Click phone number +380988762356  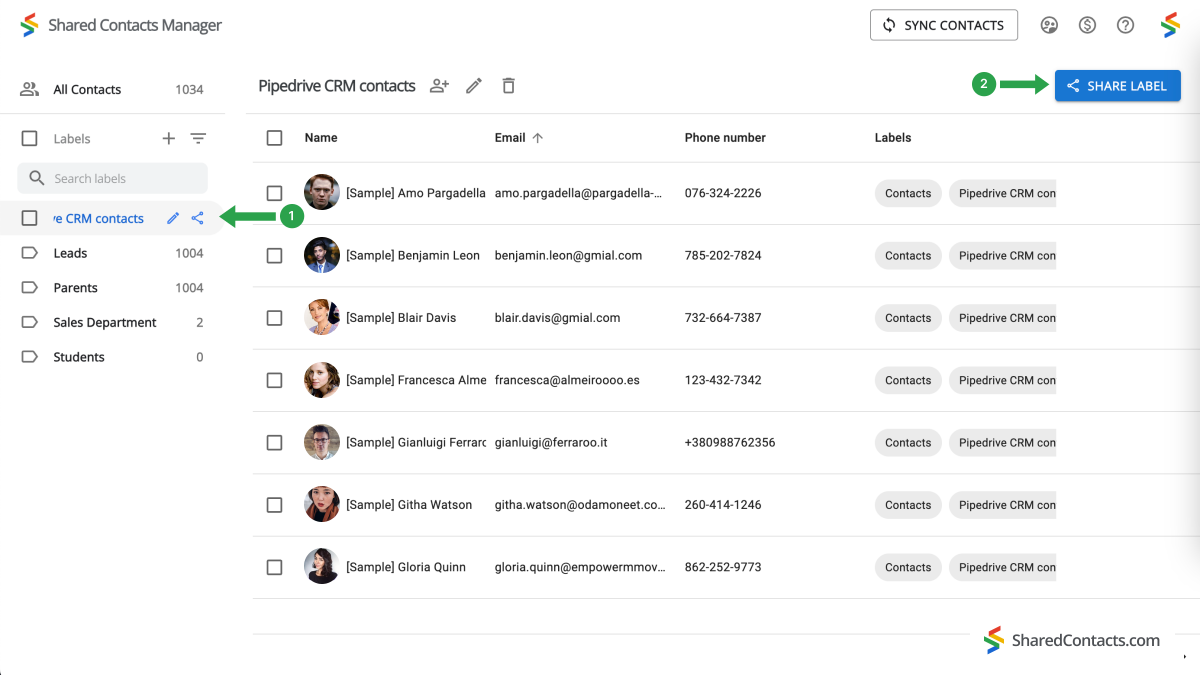coord(730,442)
